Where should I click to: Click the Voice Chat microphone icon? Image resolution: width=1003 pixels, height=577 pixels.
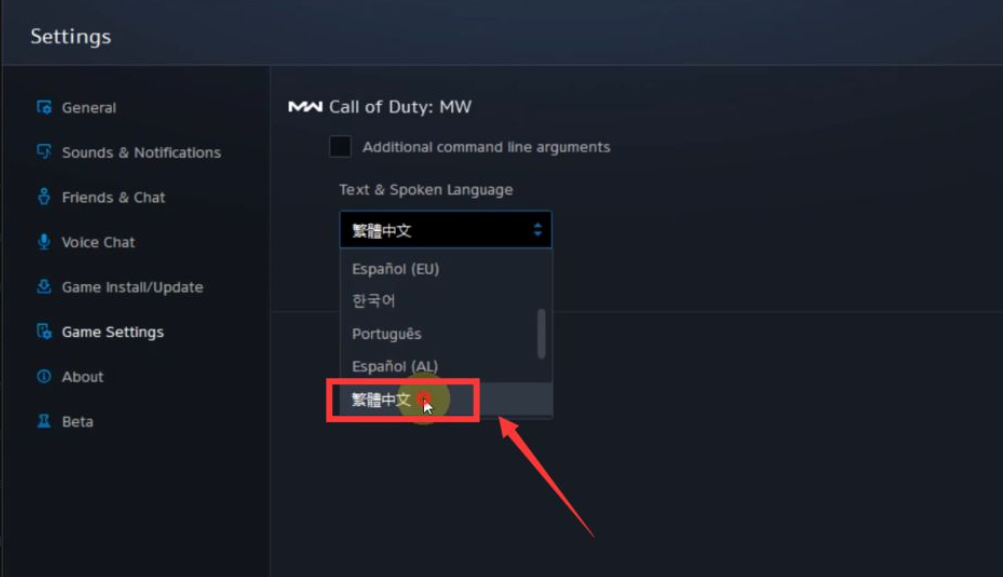click(43, 242)
